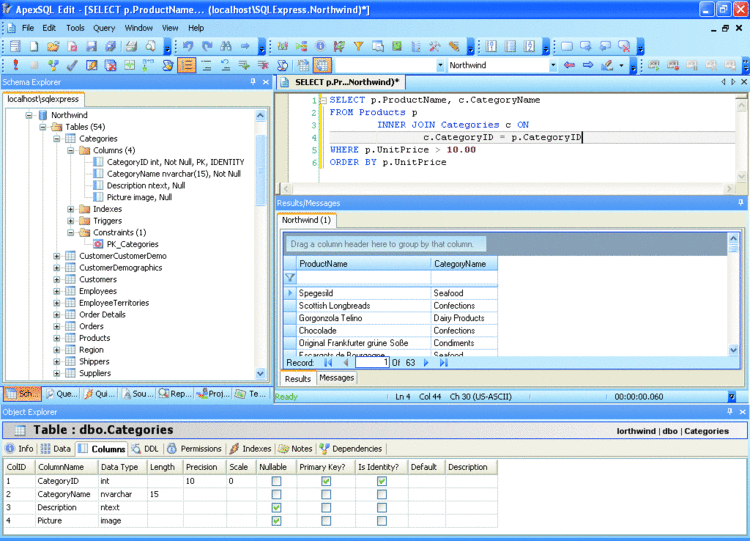Screen dimensions: 750x541
Task: Toggle the highlighted line numbers icon
Action: point(187,65)
